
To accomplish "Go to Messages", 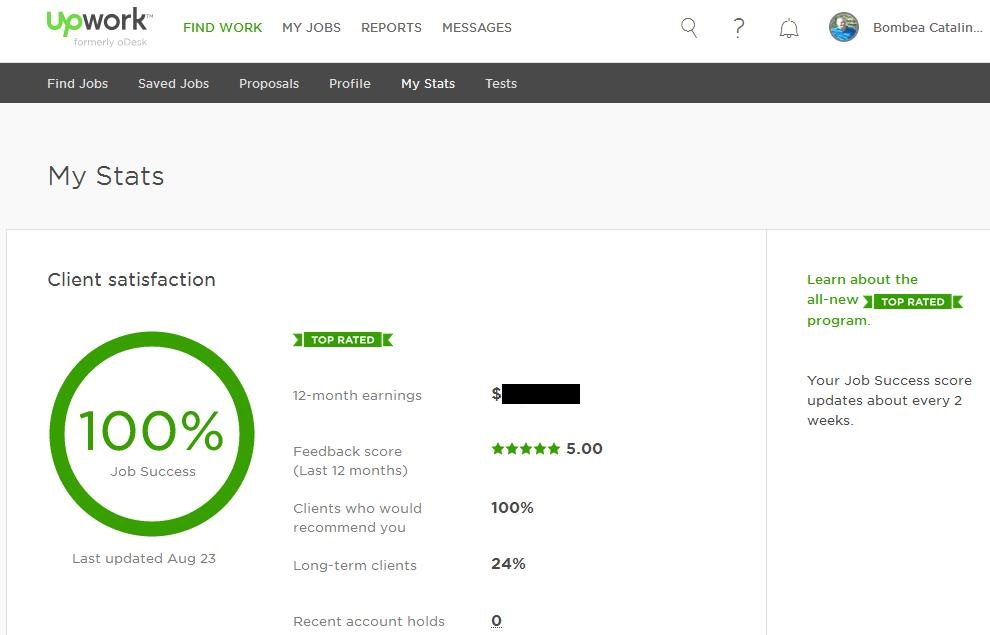I will 476,27.
